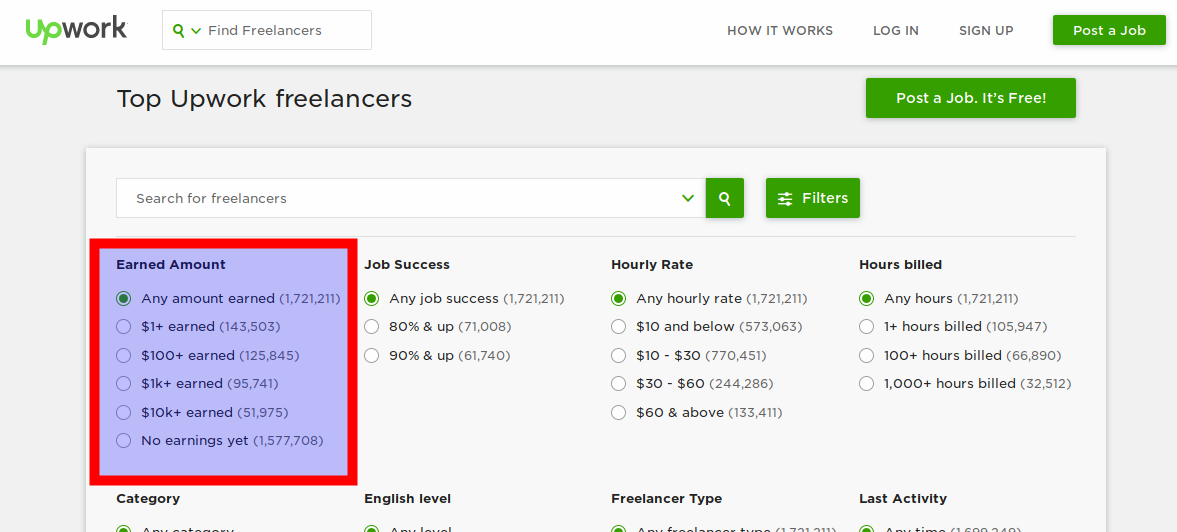Select $100+ earned option
The height and width of the screenshot is (532, 1177).
[124, 355]
